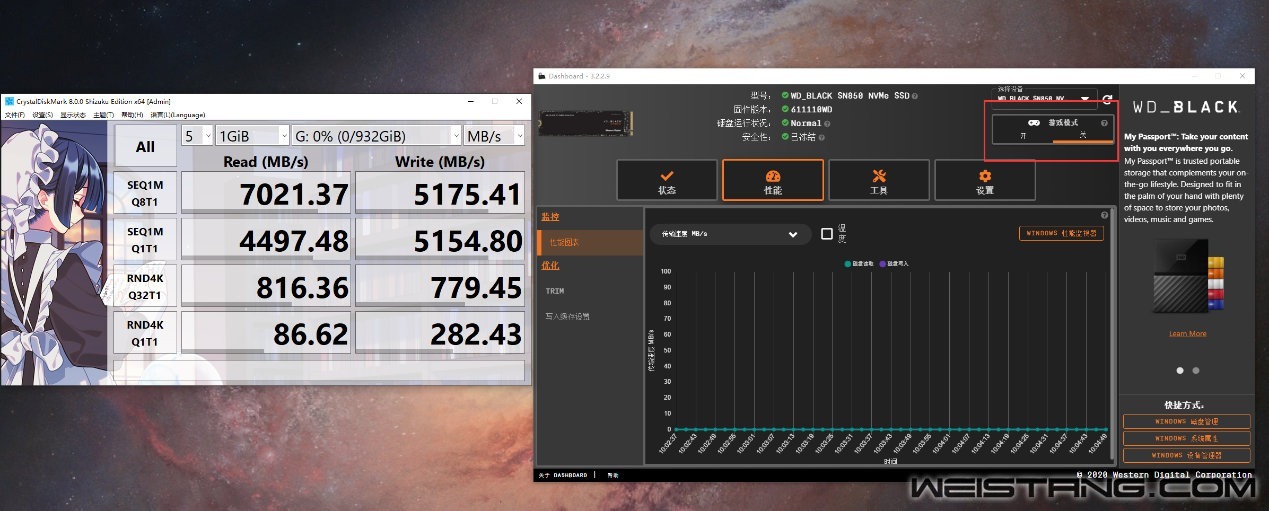
Task: Open the About DASHBOARD footer link
Action: pos(563,475)
